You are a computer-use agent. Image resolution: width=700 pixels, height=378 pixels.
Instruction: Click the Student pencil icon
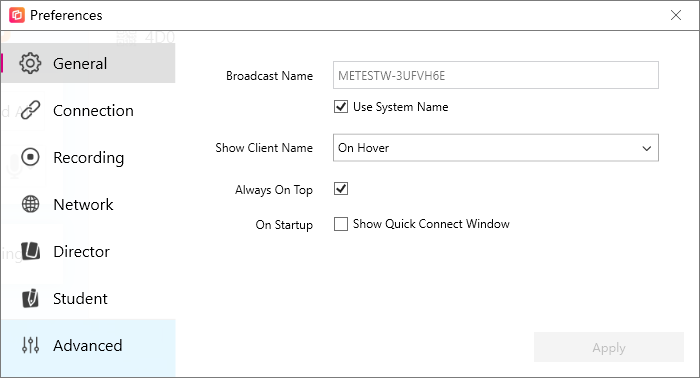tap(30, 298)
